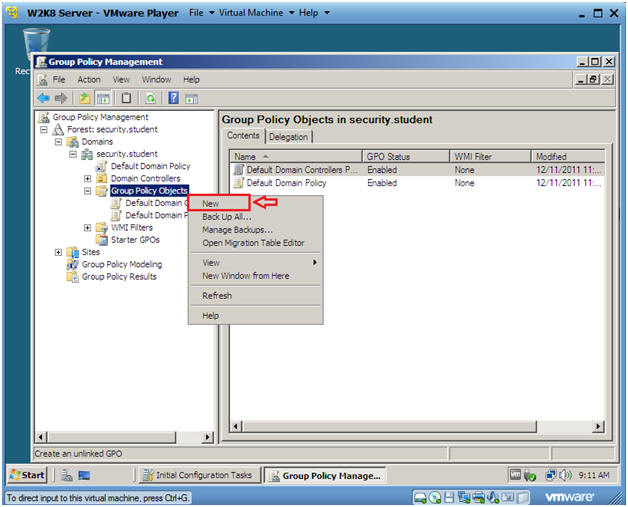
Task: Click the Up one level folder icon
Action: point(85,98)
